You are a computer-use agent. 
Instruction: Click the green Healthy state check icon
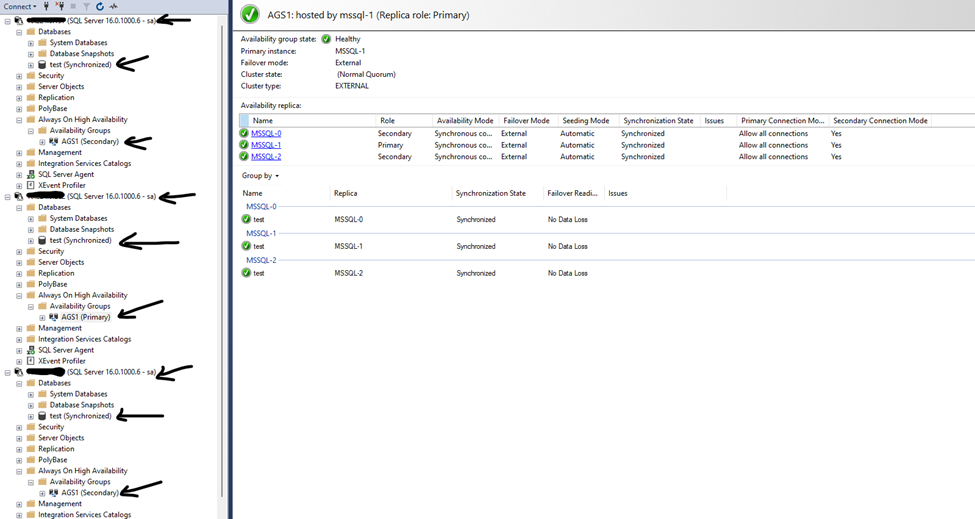(x=326, y=39)
